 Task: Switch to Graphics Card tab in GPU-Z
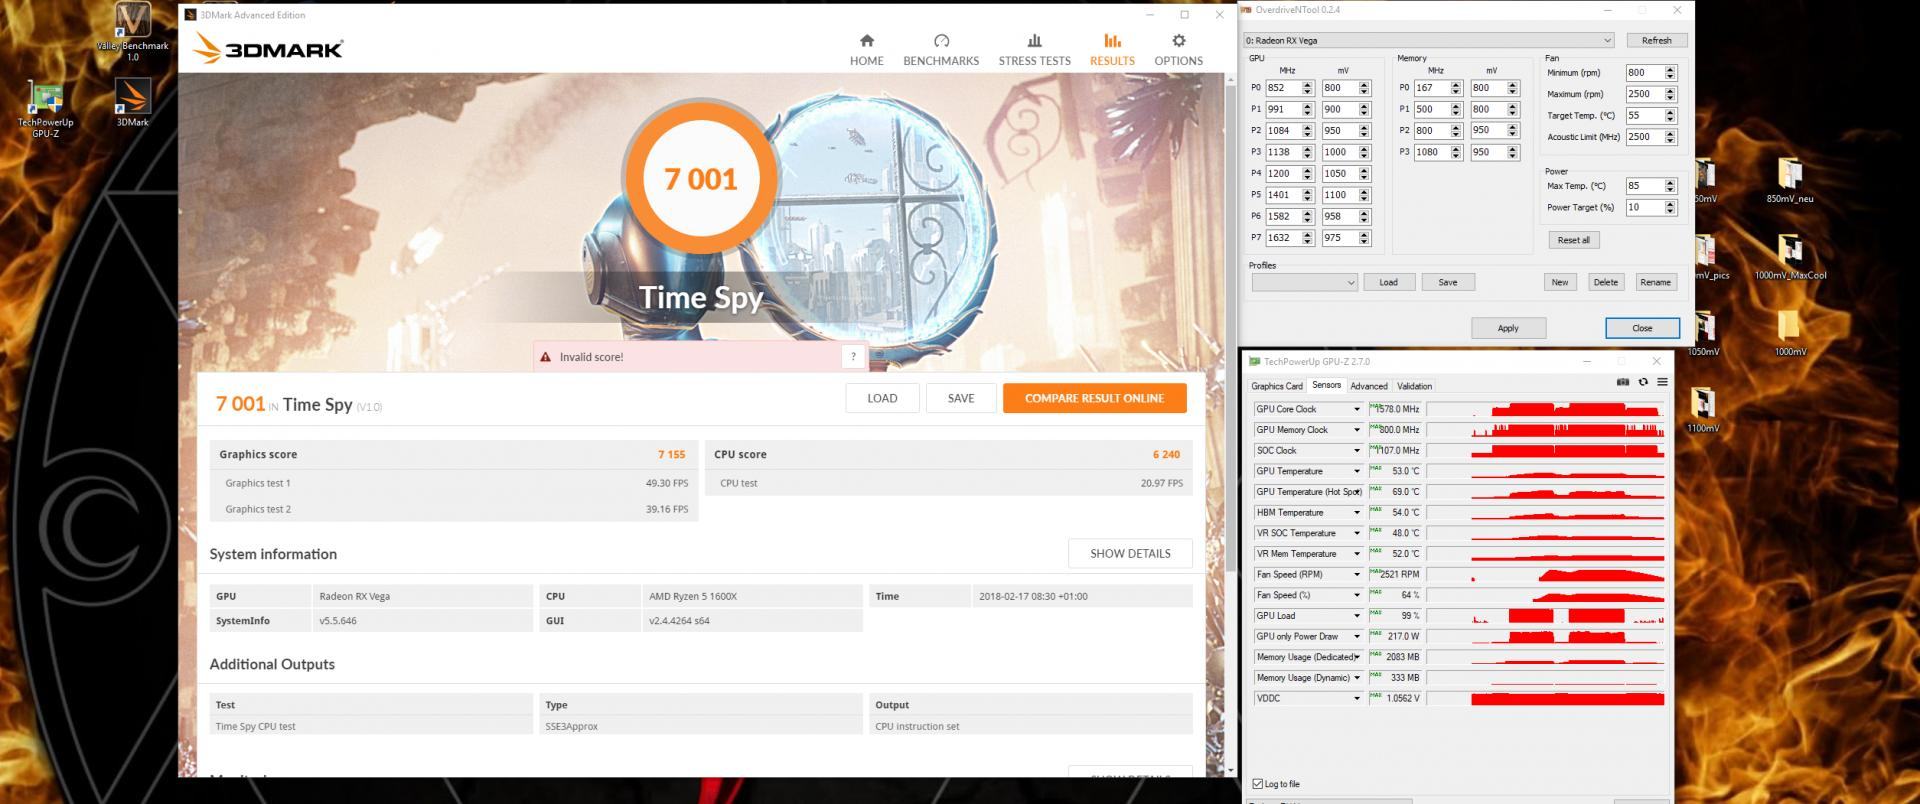point(1276,386)
